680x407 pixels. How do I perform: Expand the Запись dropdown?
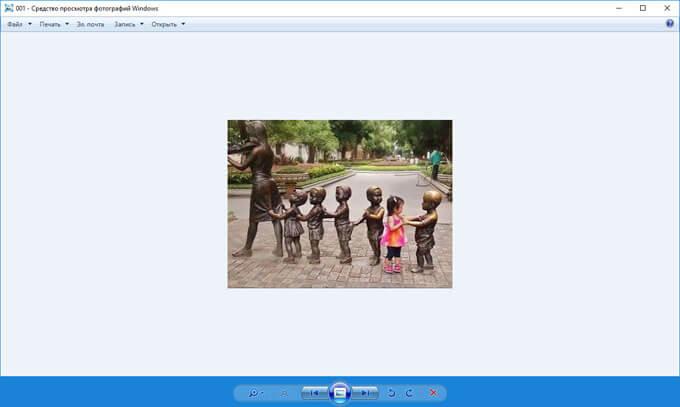pyautogui.click(x=128, y=24)
